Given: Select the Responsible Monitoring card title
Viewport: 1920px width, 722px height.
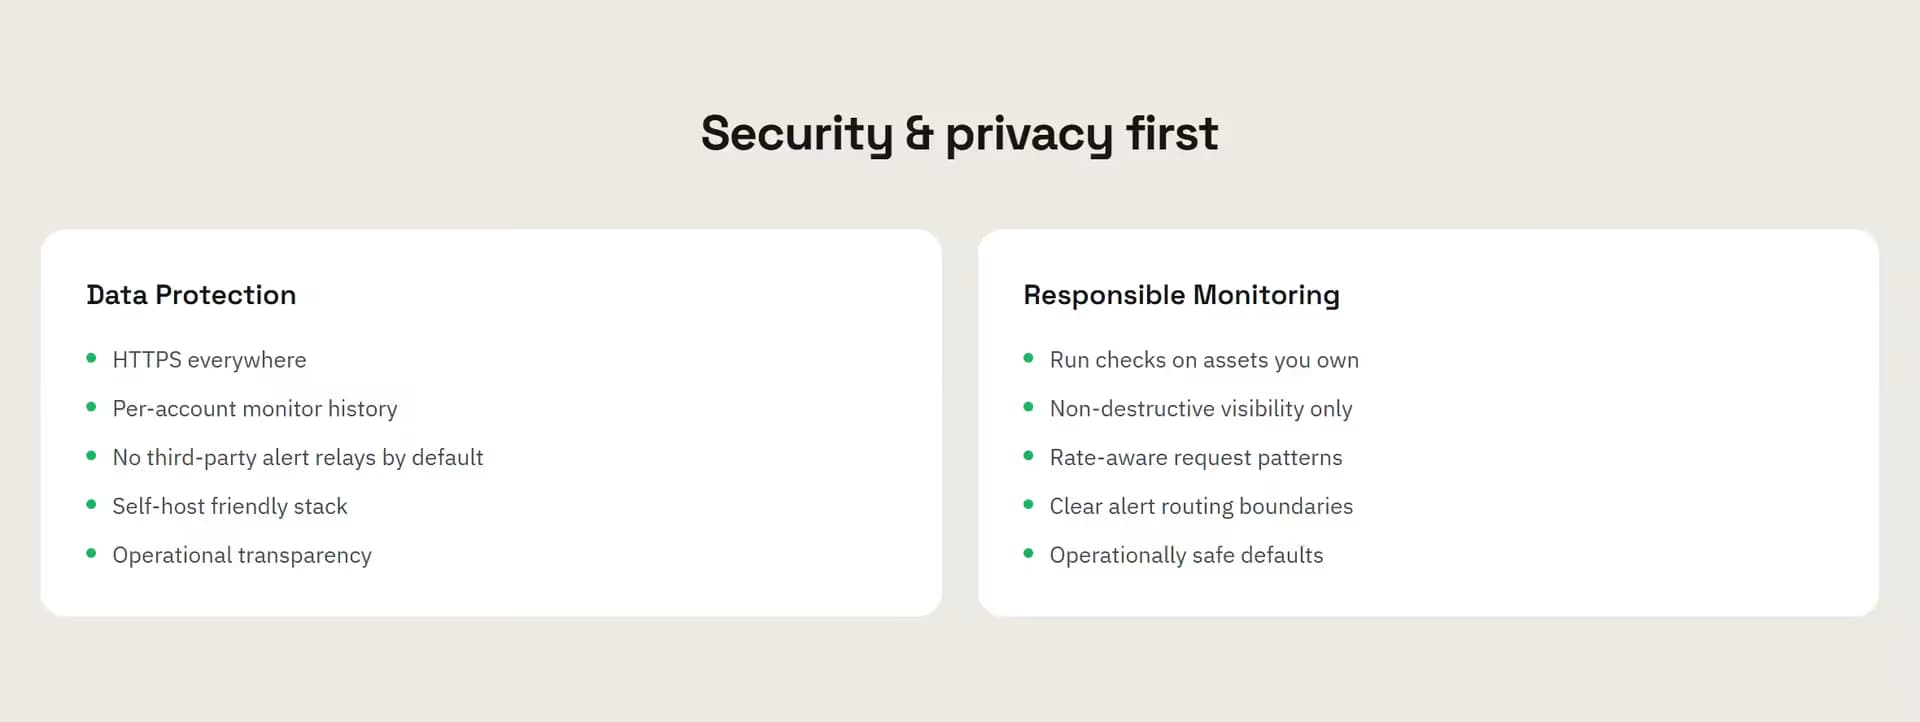Looking at the screenshot, I should (1181, 295).
